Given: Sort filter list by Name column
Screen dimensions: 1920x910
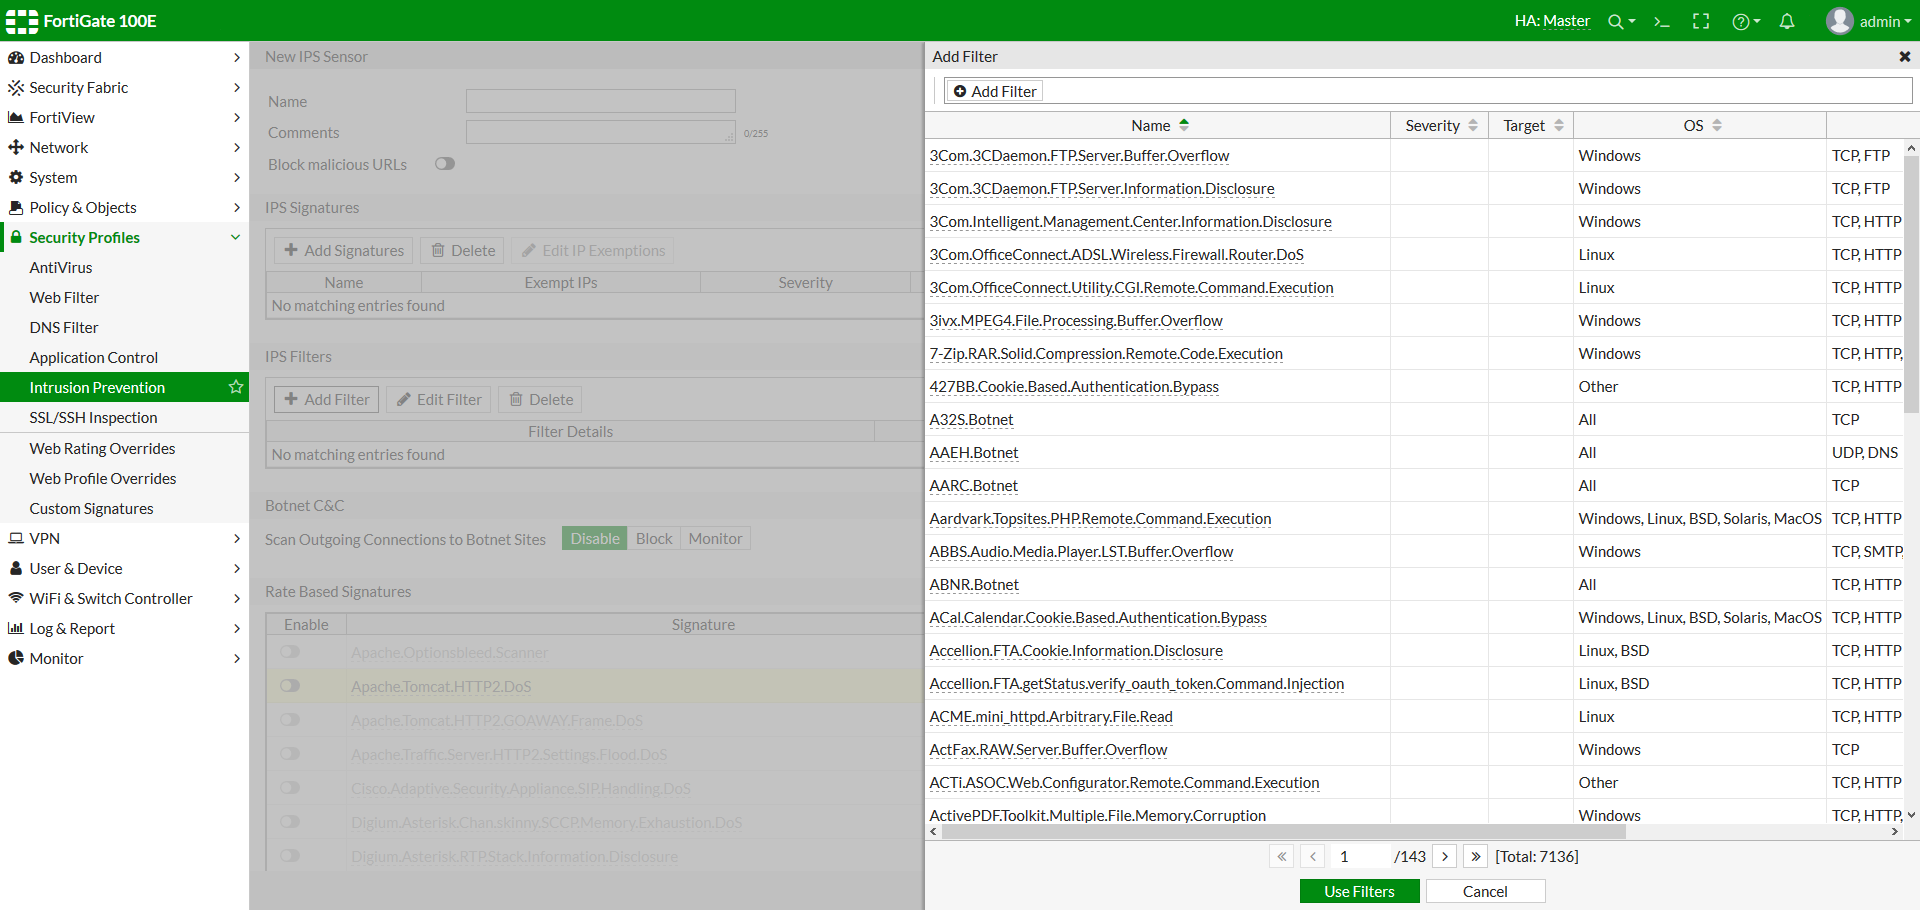Looking at the screenshot, I should 1159,126.
